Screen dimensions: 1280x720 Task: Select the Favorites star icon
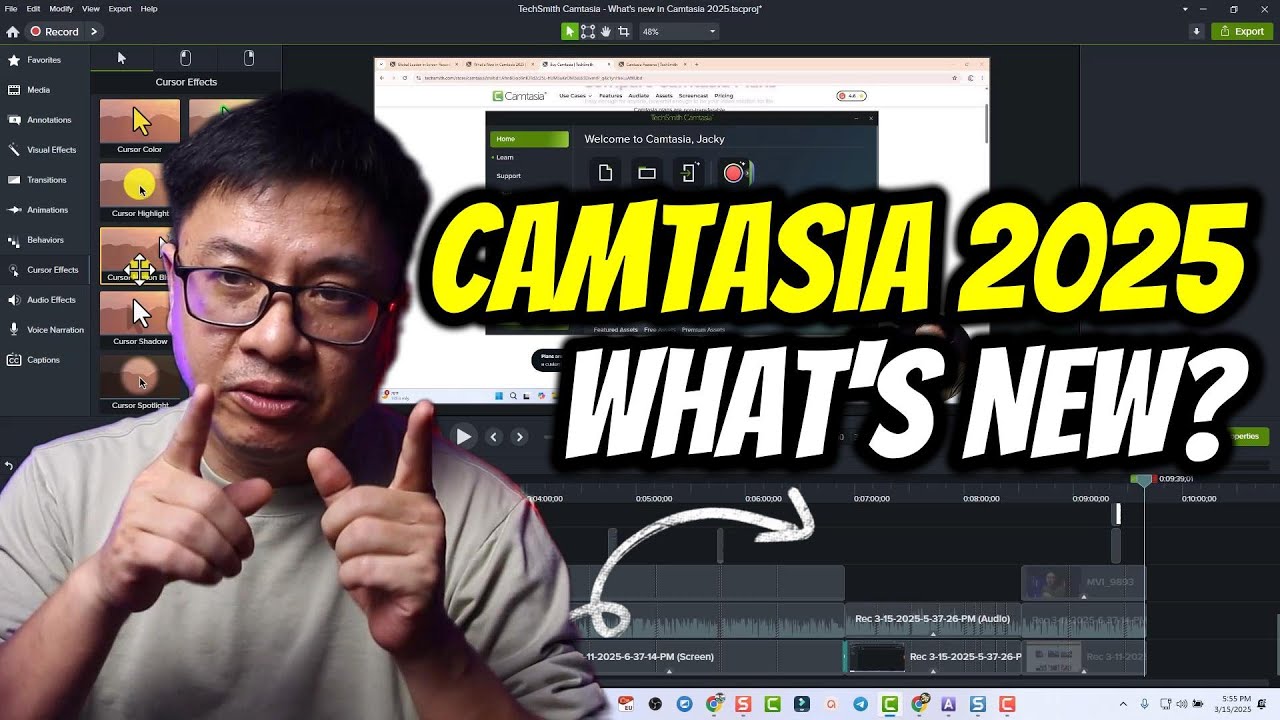point(14,60)
